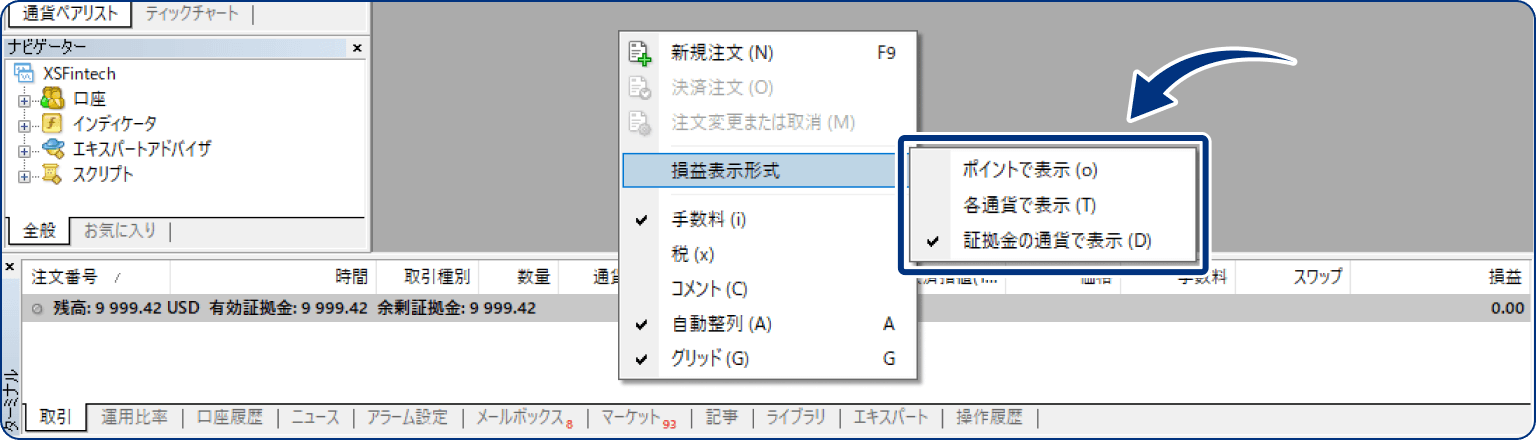
Task: Sort by the 注文番号 column header
Action: [97, 277]
